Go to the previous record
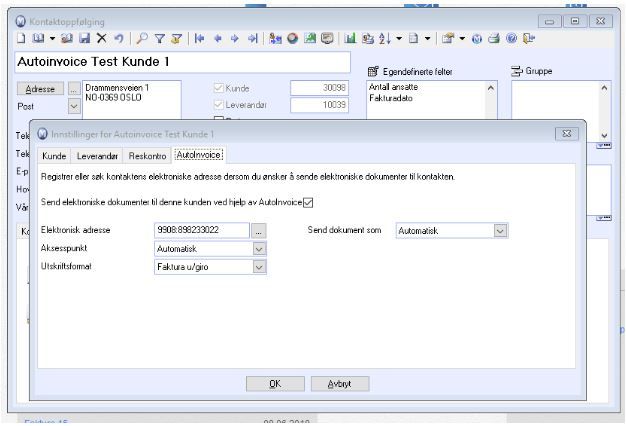626x426 pixels. point(218,38)
